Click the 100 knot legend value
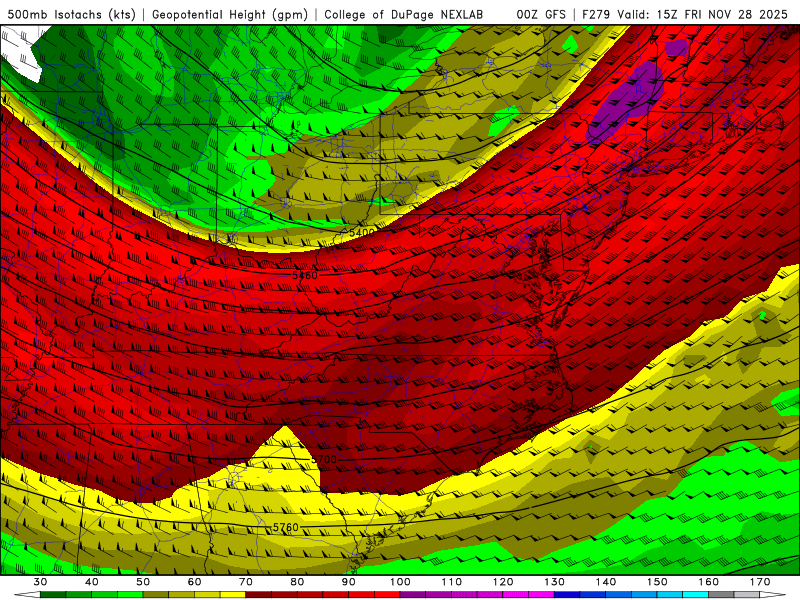Image resolution: width=800 pixels, height=600 pixels. (401, 582)
